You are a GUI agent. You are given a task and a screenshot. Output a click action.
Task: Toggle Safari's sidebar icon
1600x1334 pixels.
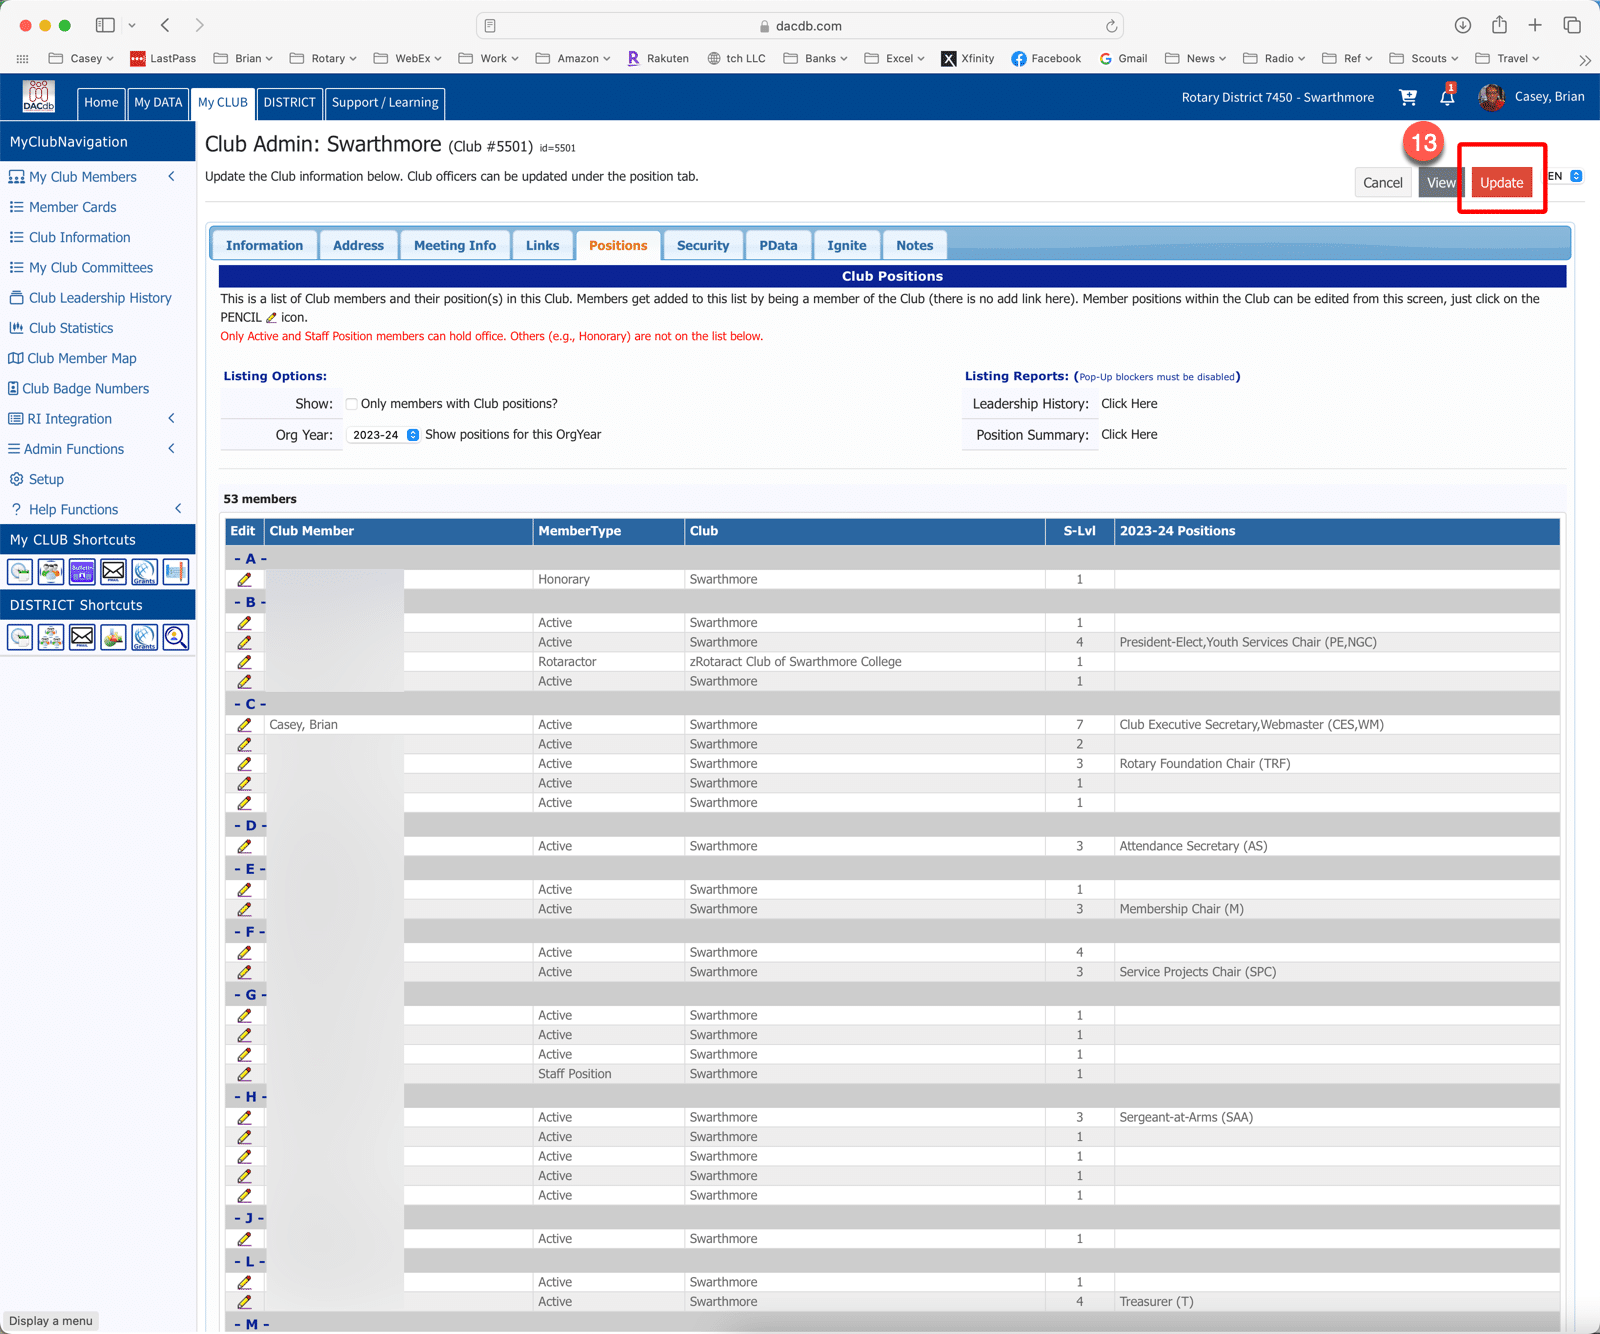coord(105,25)
